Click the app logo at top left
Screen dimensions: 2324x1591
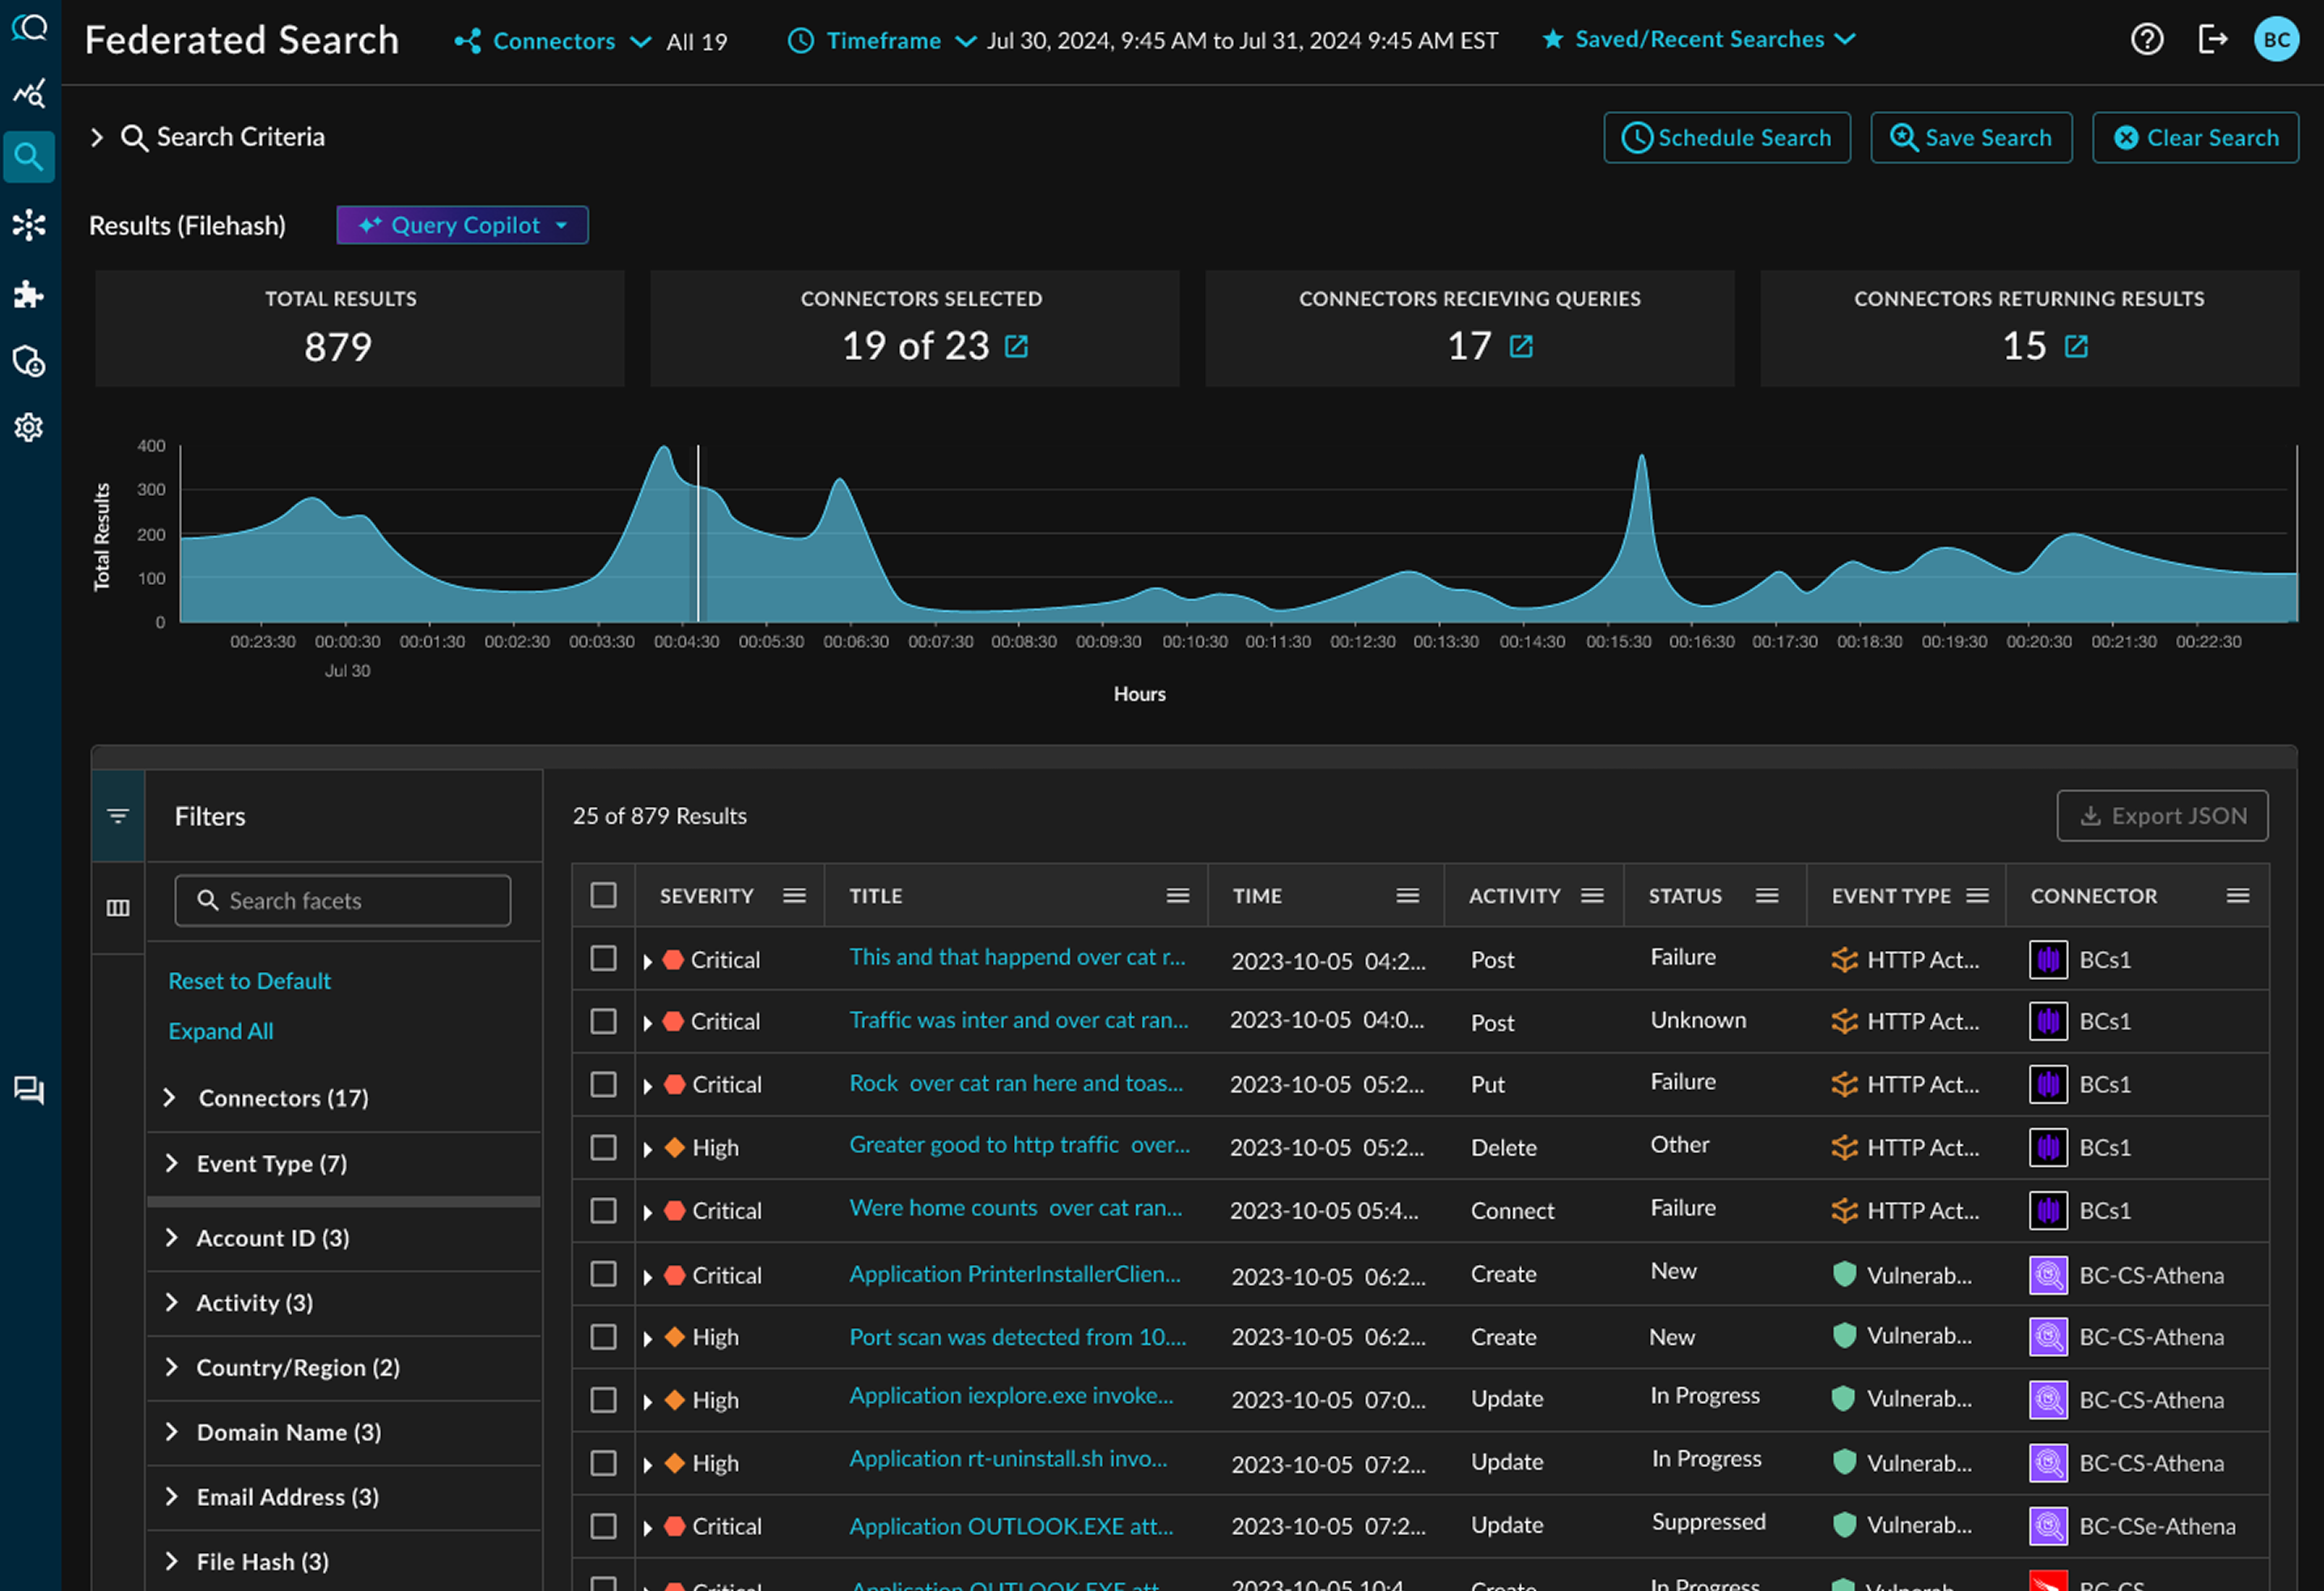[x=29, y=27]
